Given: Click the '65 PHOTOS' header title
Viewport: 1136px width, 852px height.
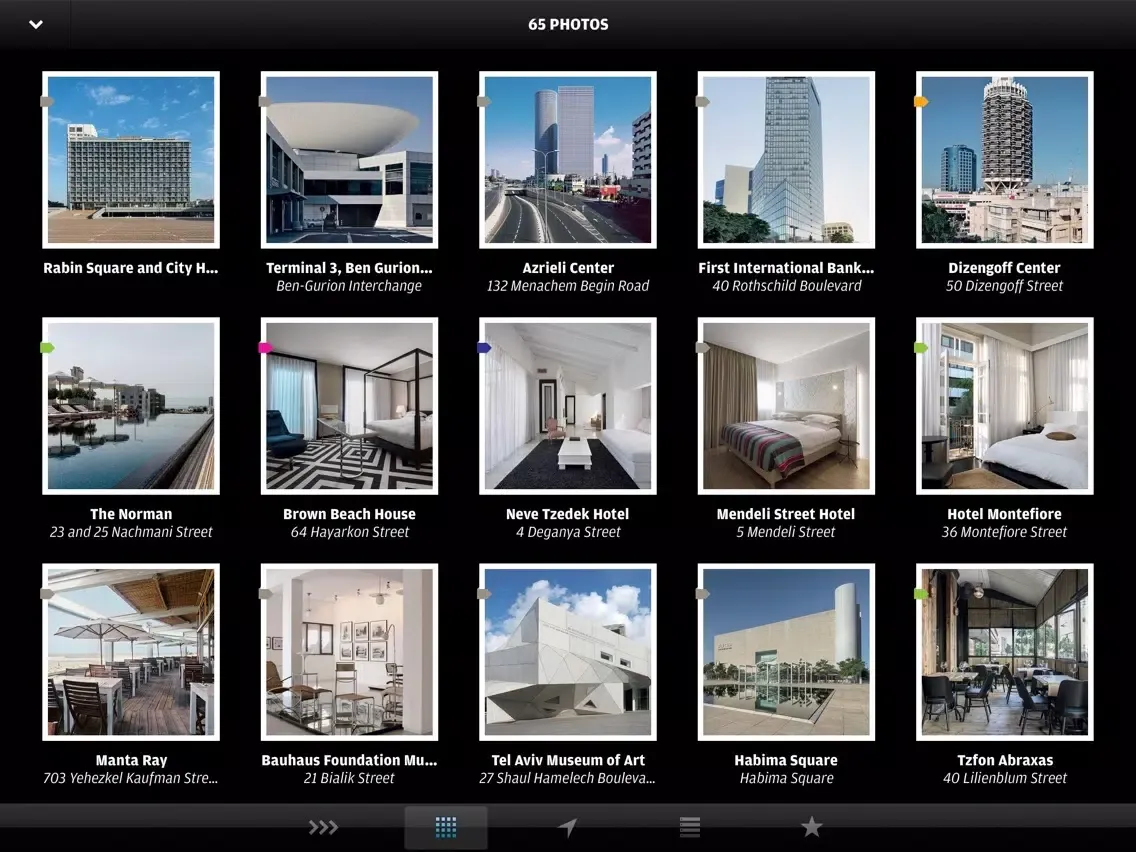Looking at the screenshot, I should coord(568,25).
